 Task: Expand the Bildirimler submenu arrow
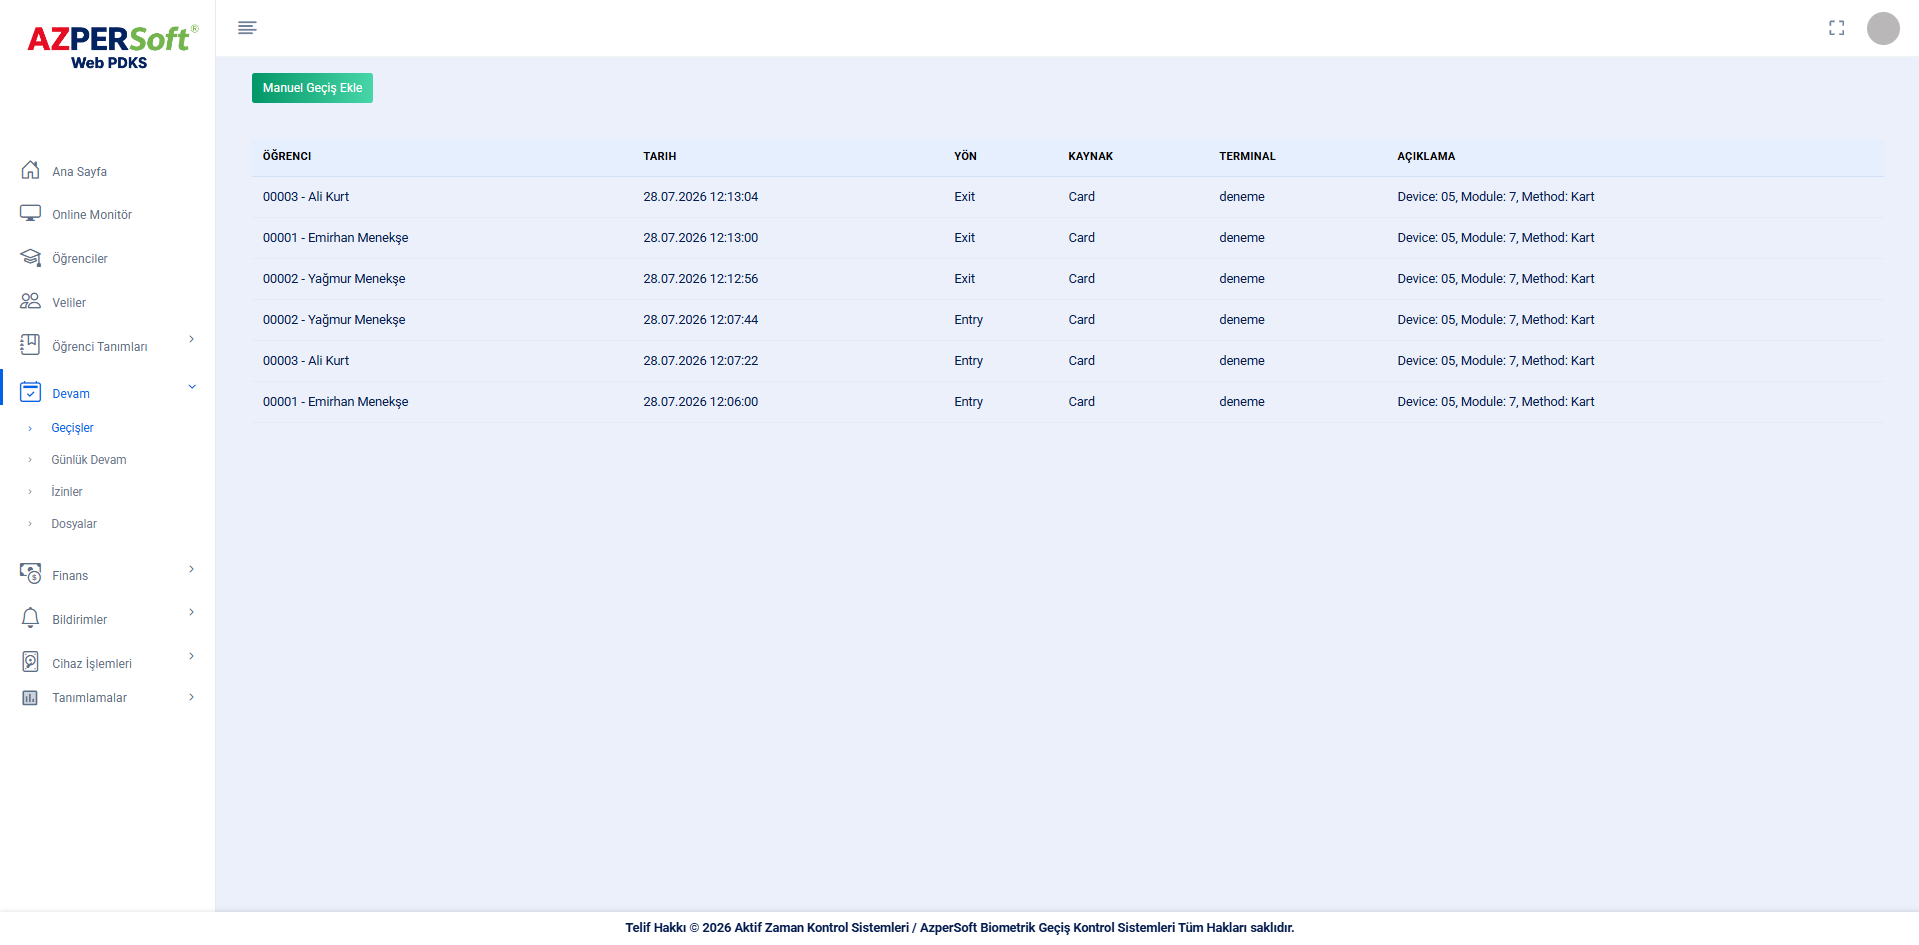(x=191, y=612)
